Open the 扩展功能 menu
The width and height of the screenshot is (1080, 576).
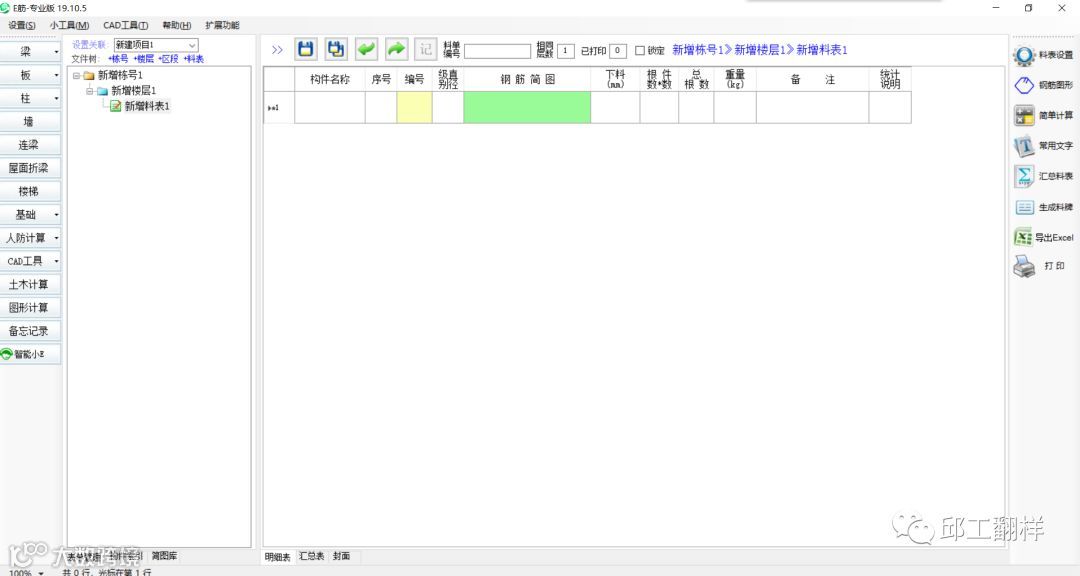pos(222,25)
